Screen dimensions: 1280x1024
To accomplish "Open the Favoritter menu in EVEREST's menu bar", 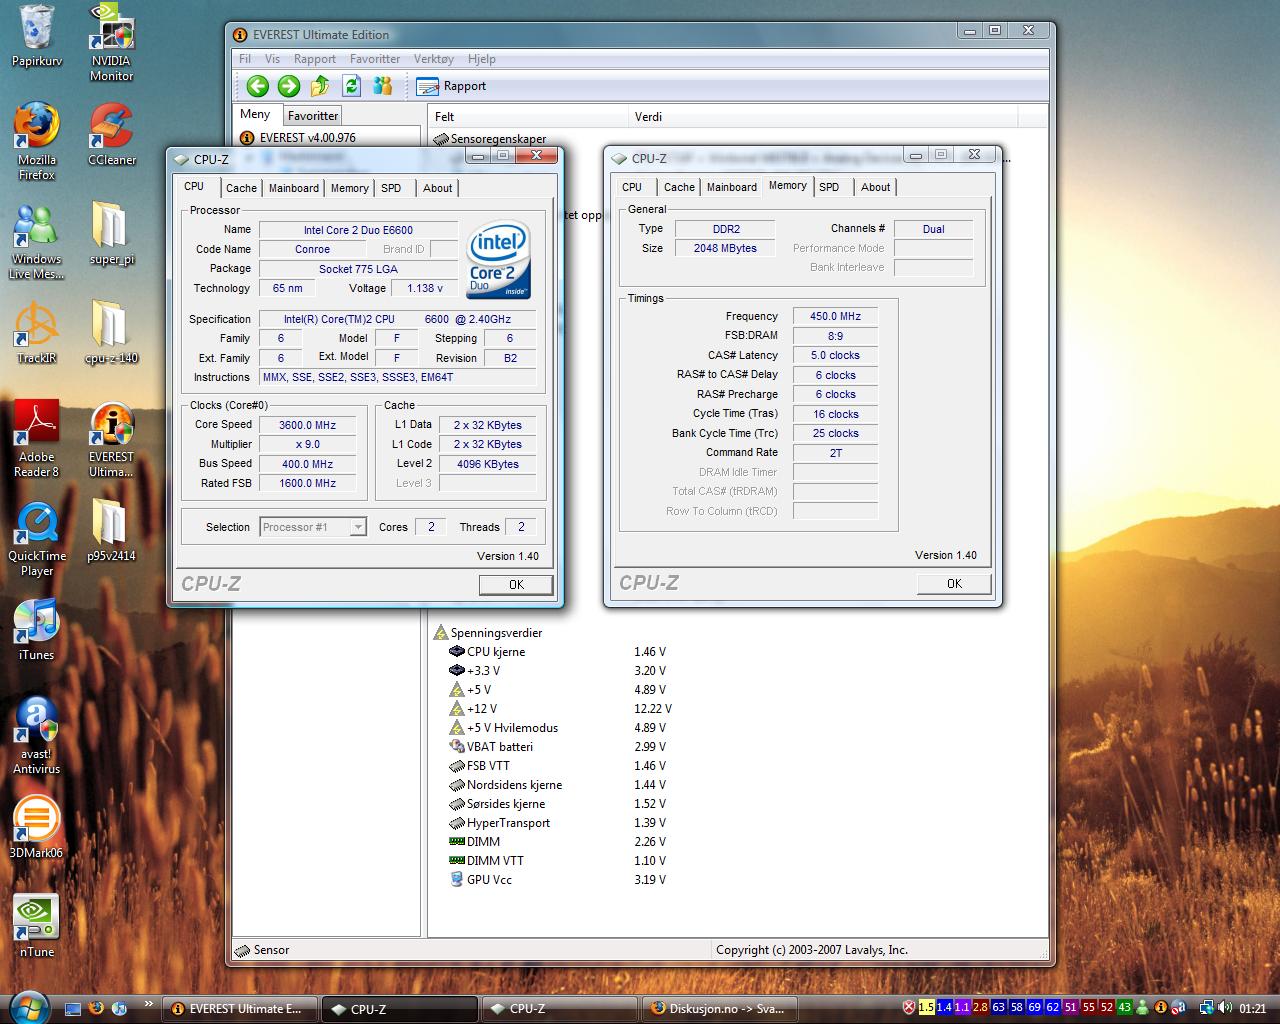I will point(375,59).
